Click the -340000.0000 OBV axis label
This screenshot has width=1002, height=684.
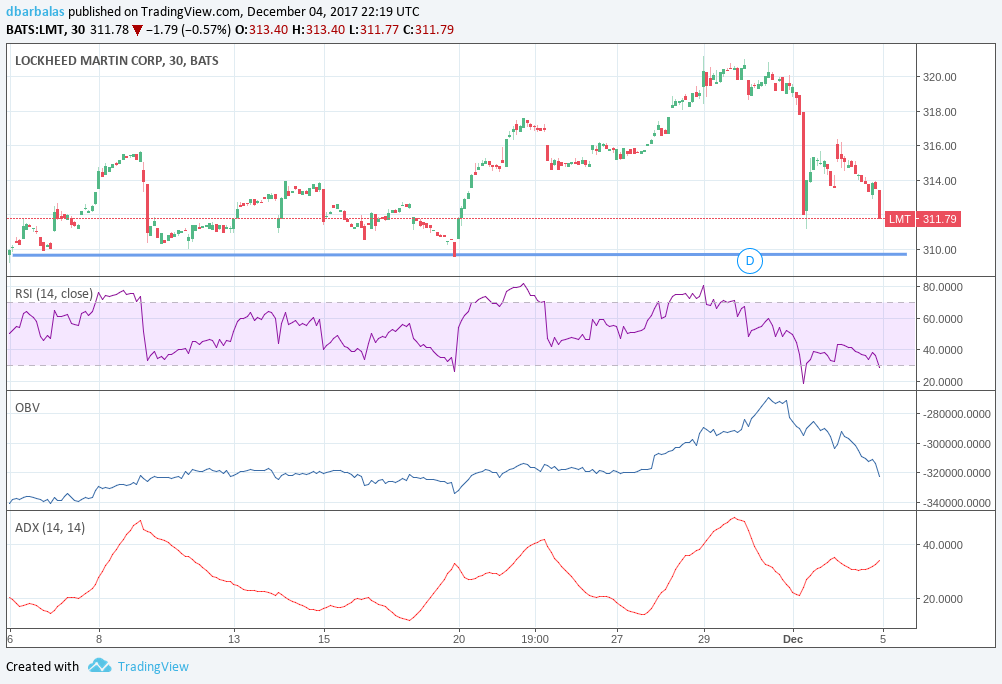tap(957, 503)
